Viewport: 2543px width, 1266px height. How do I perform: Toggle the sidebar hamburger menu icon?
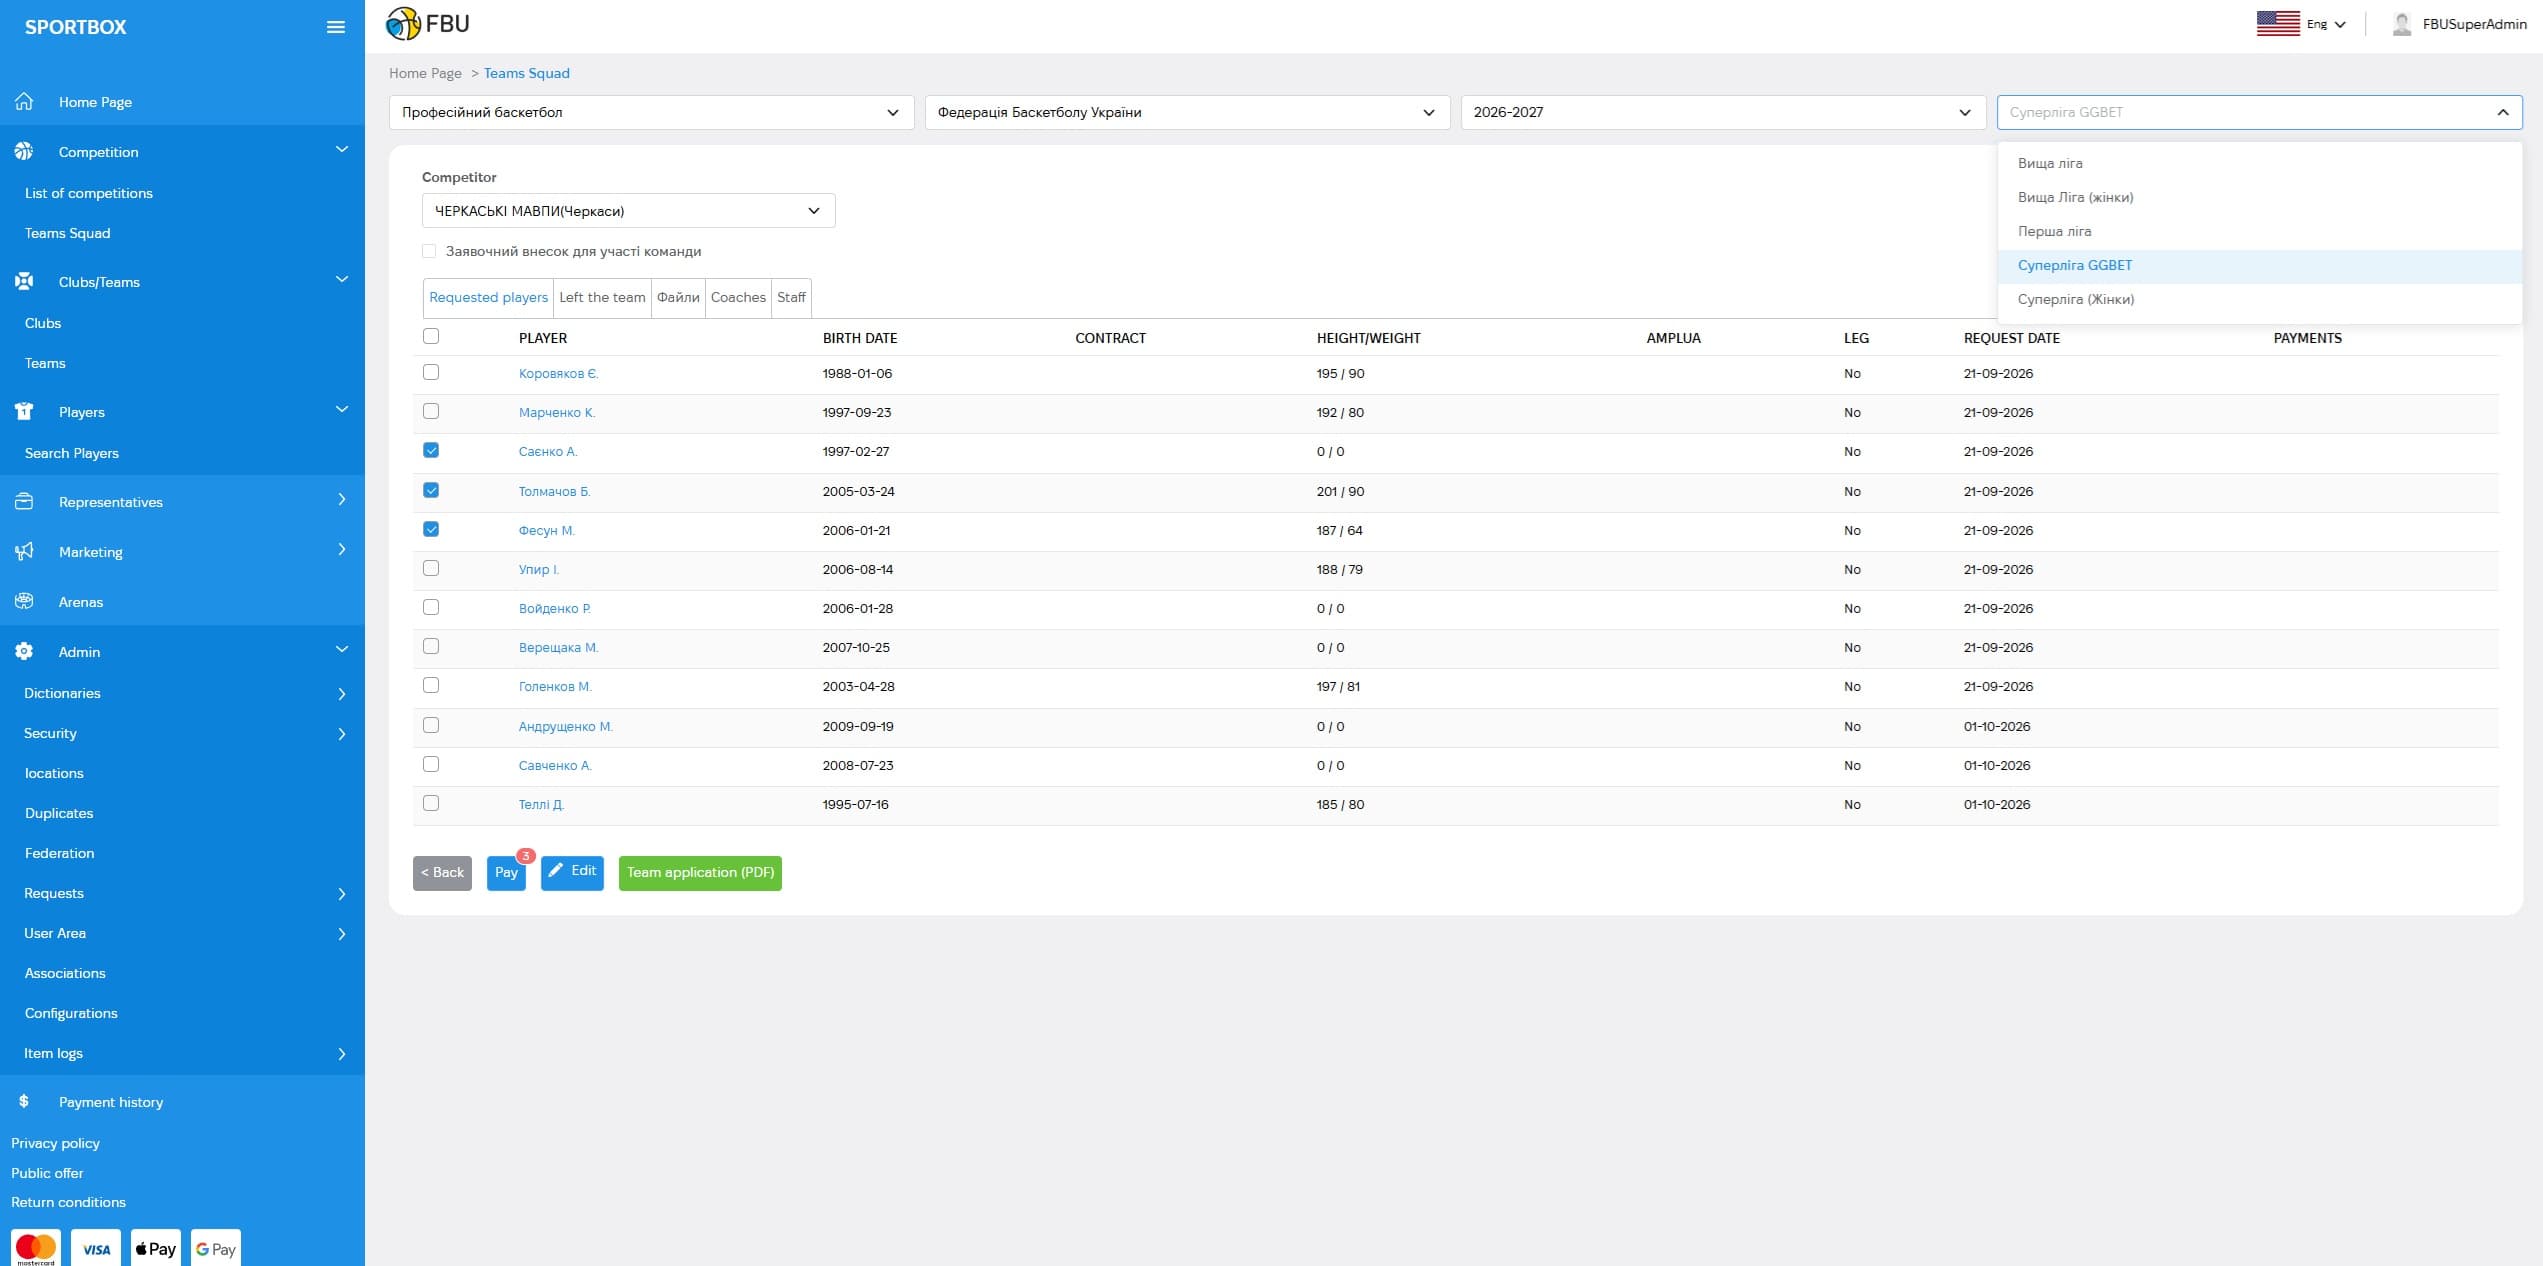(x=336, y=27)
